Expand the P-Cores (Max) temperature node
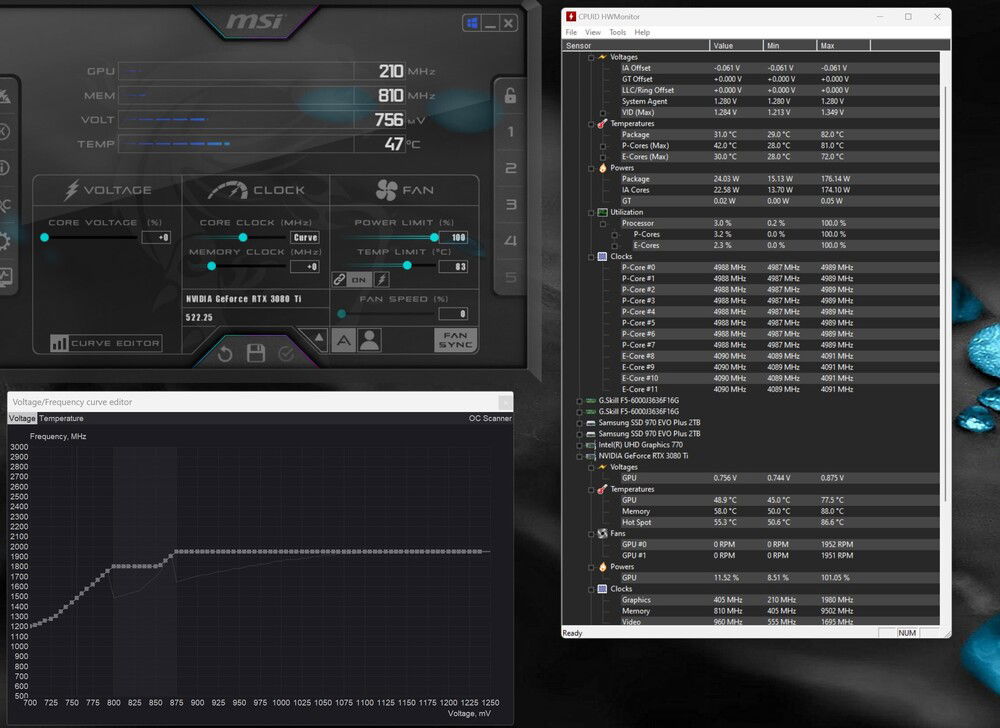 [603, 146]
